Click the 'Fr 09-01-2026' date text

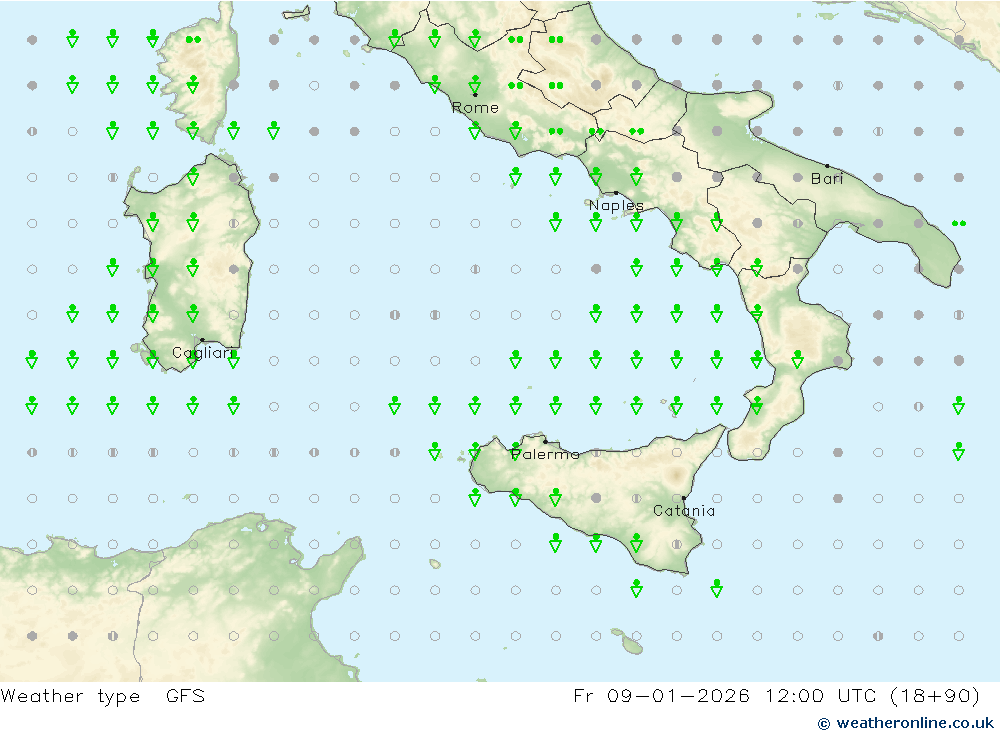pyautogui.click(x=661, y=695)
